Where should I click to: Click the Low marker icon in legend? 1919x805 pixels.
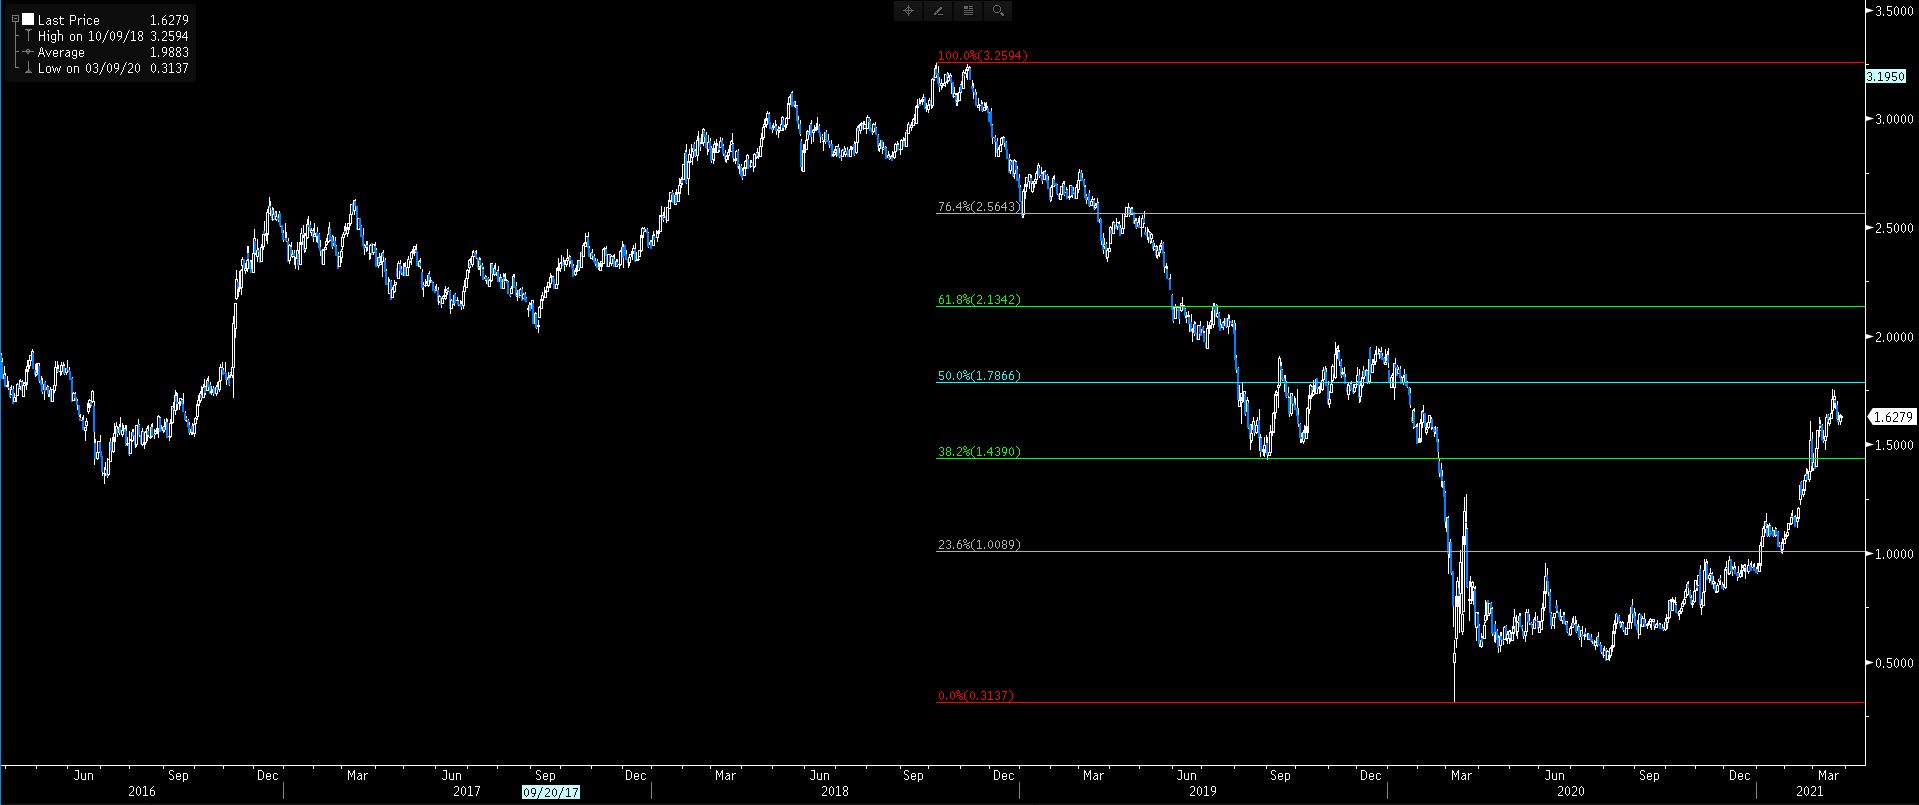[x=27, y=68]
